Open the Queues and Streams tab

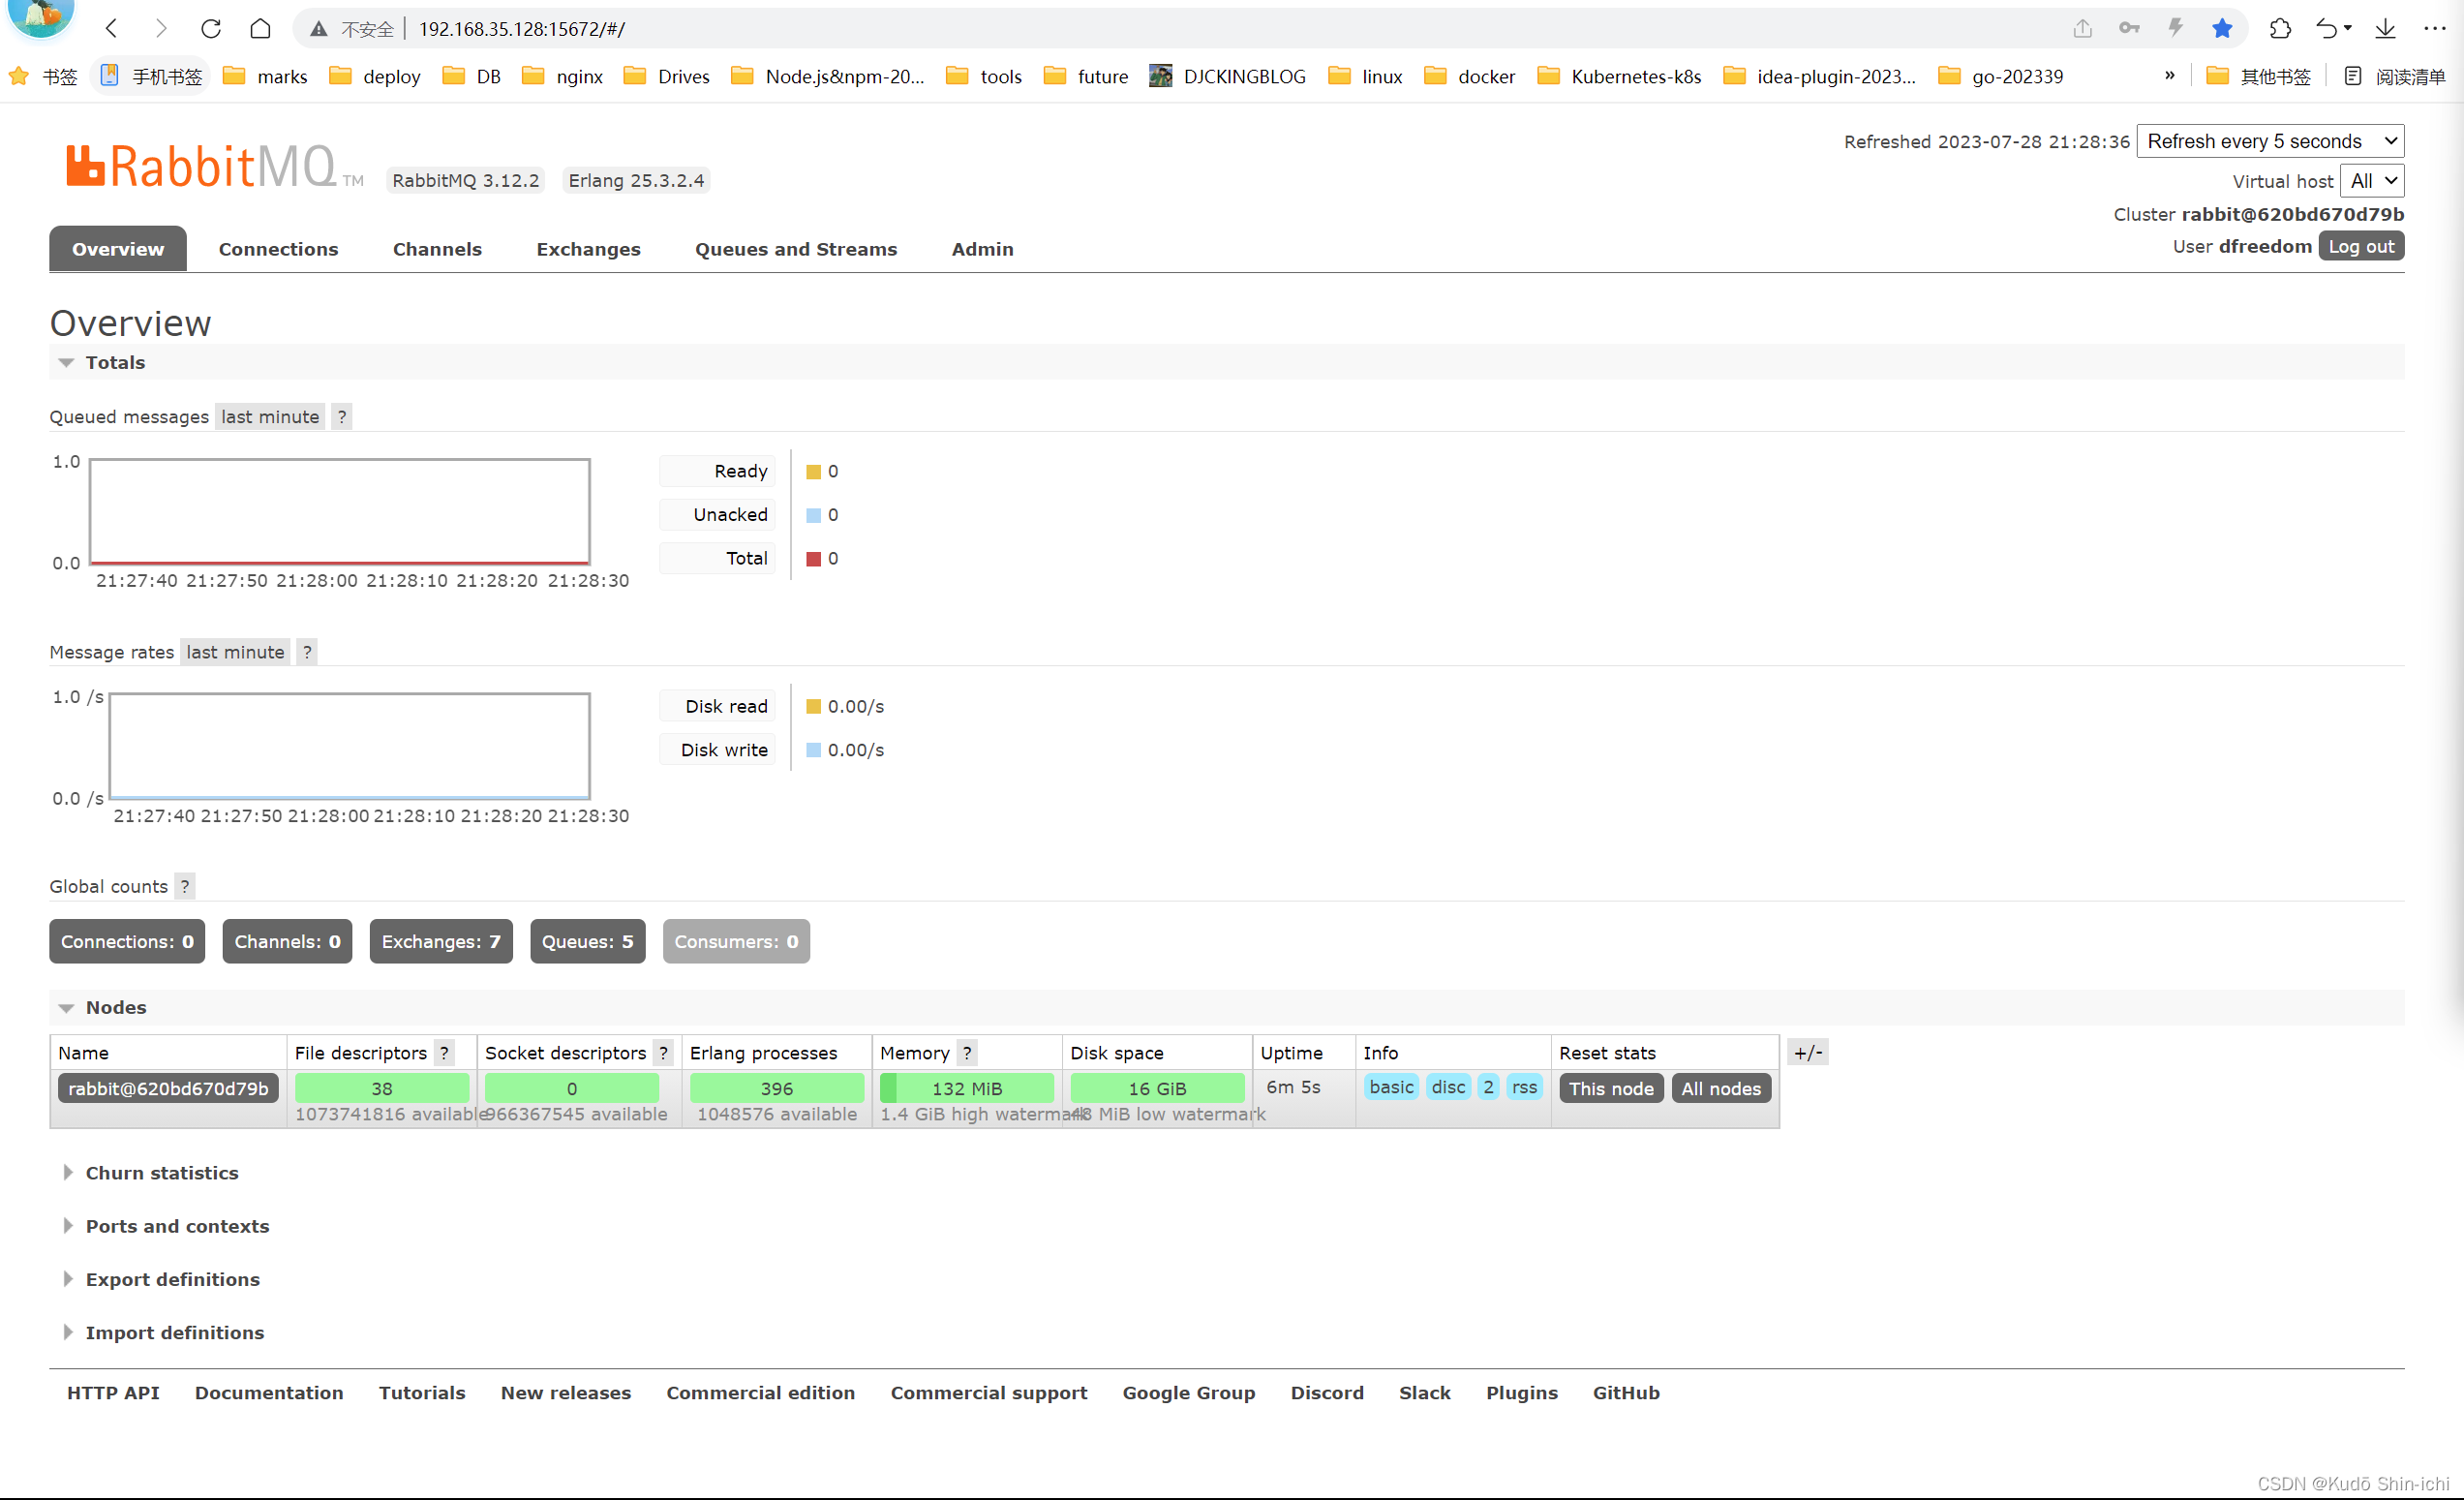796,249
